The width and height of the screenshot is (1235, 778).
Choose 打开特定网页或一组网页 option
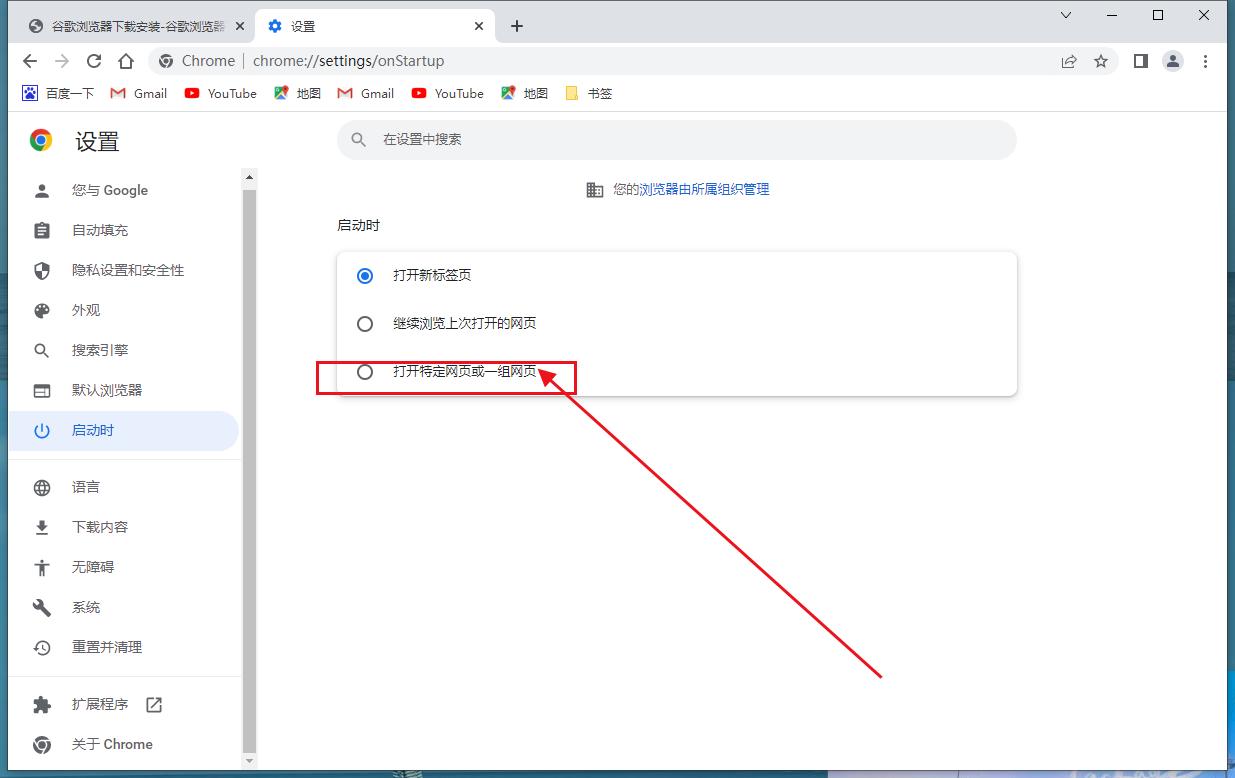(364, 371)
